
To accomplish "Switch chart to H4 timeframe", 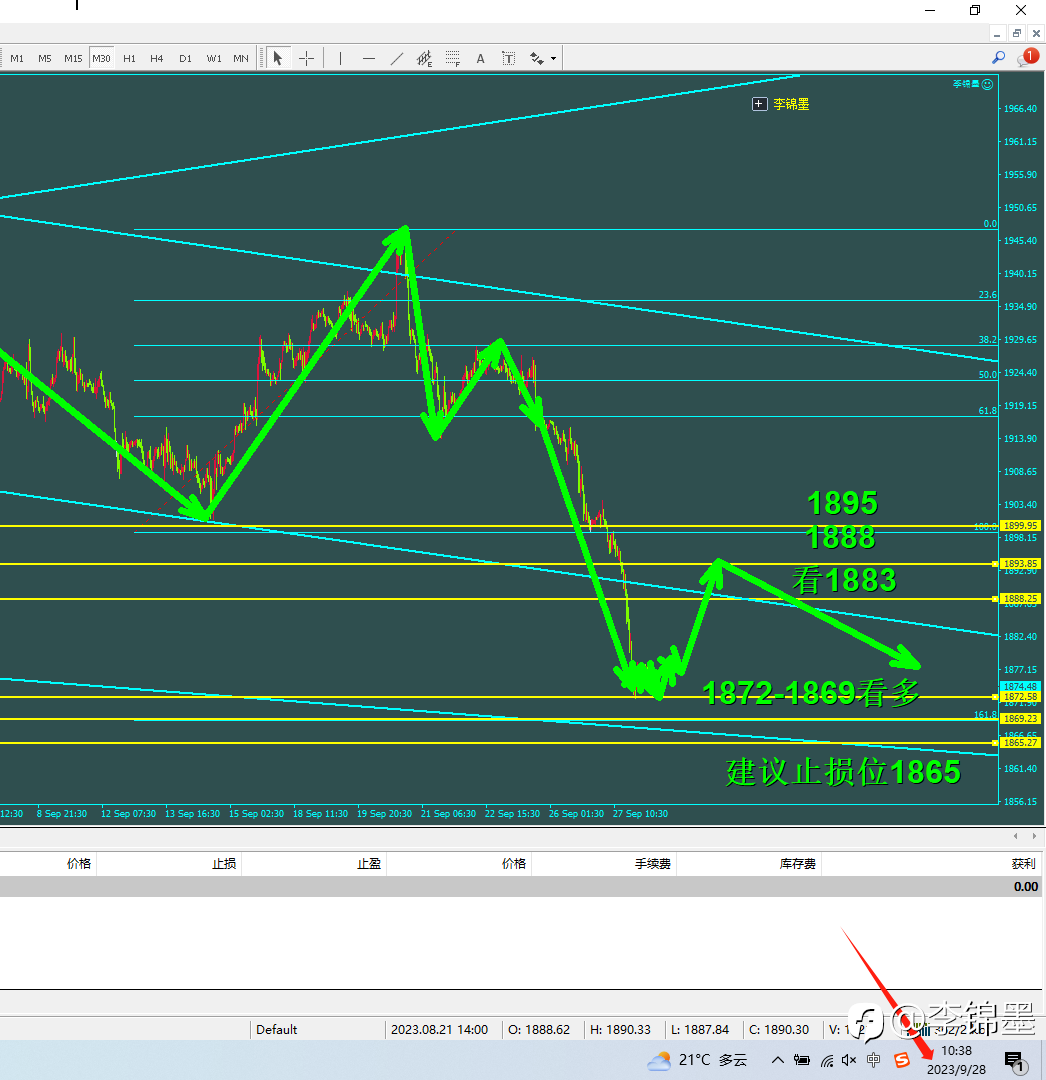I will coord(157,59).
